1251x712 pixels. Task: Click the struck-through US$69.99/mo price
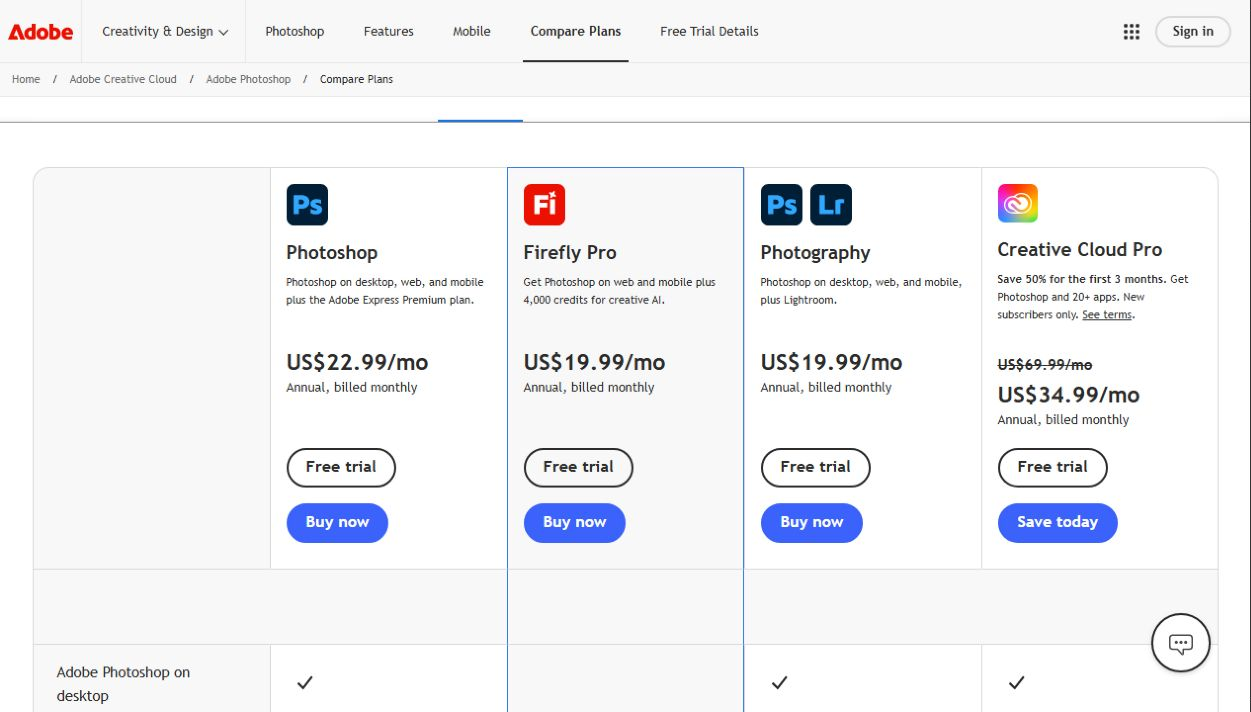(1045, 365)
